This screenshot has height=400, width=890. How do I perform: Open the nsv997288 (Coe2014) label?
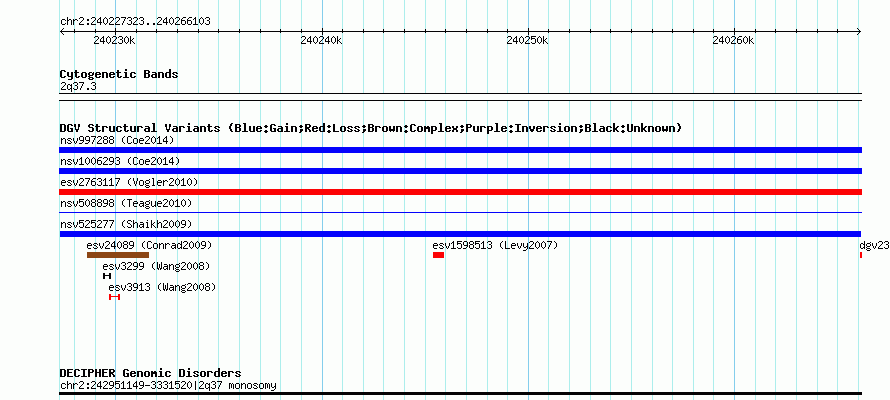point(117,140)
